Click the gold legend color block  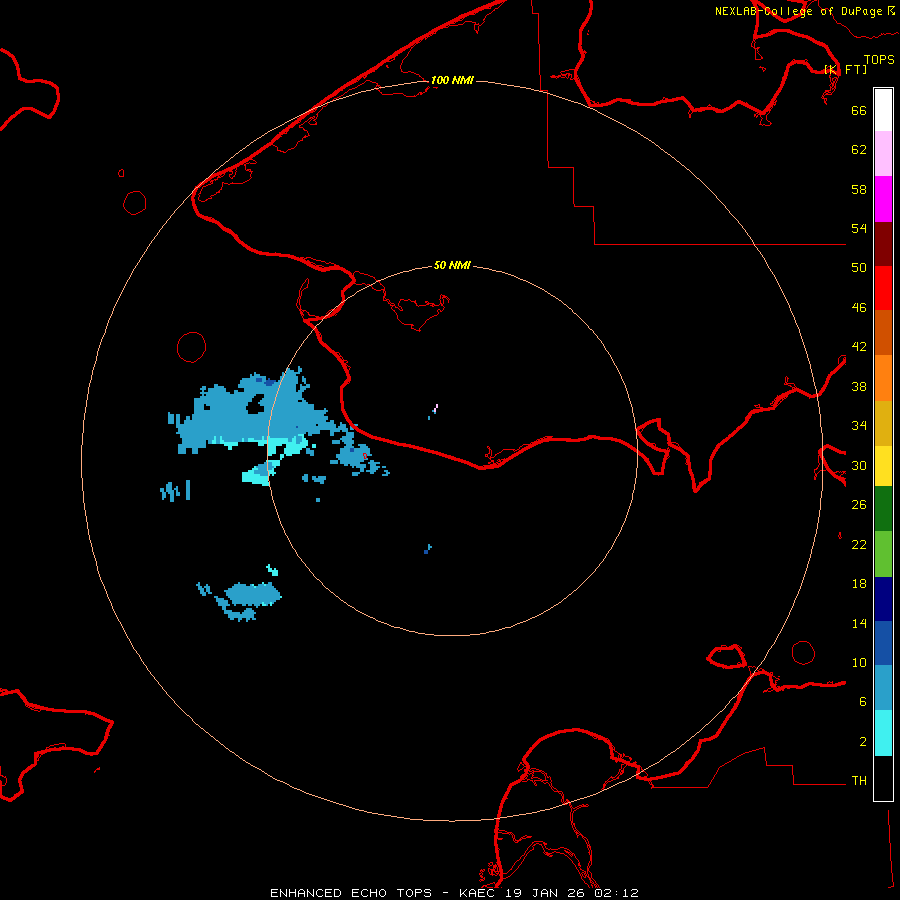click(883, 423)
